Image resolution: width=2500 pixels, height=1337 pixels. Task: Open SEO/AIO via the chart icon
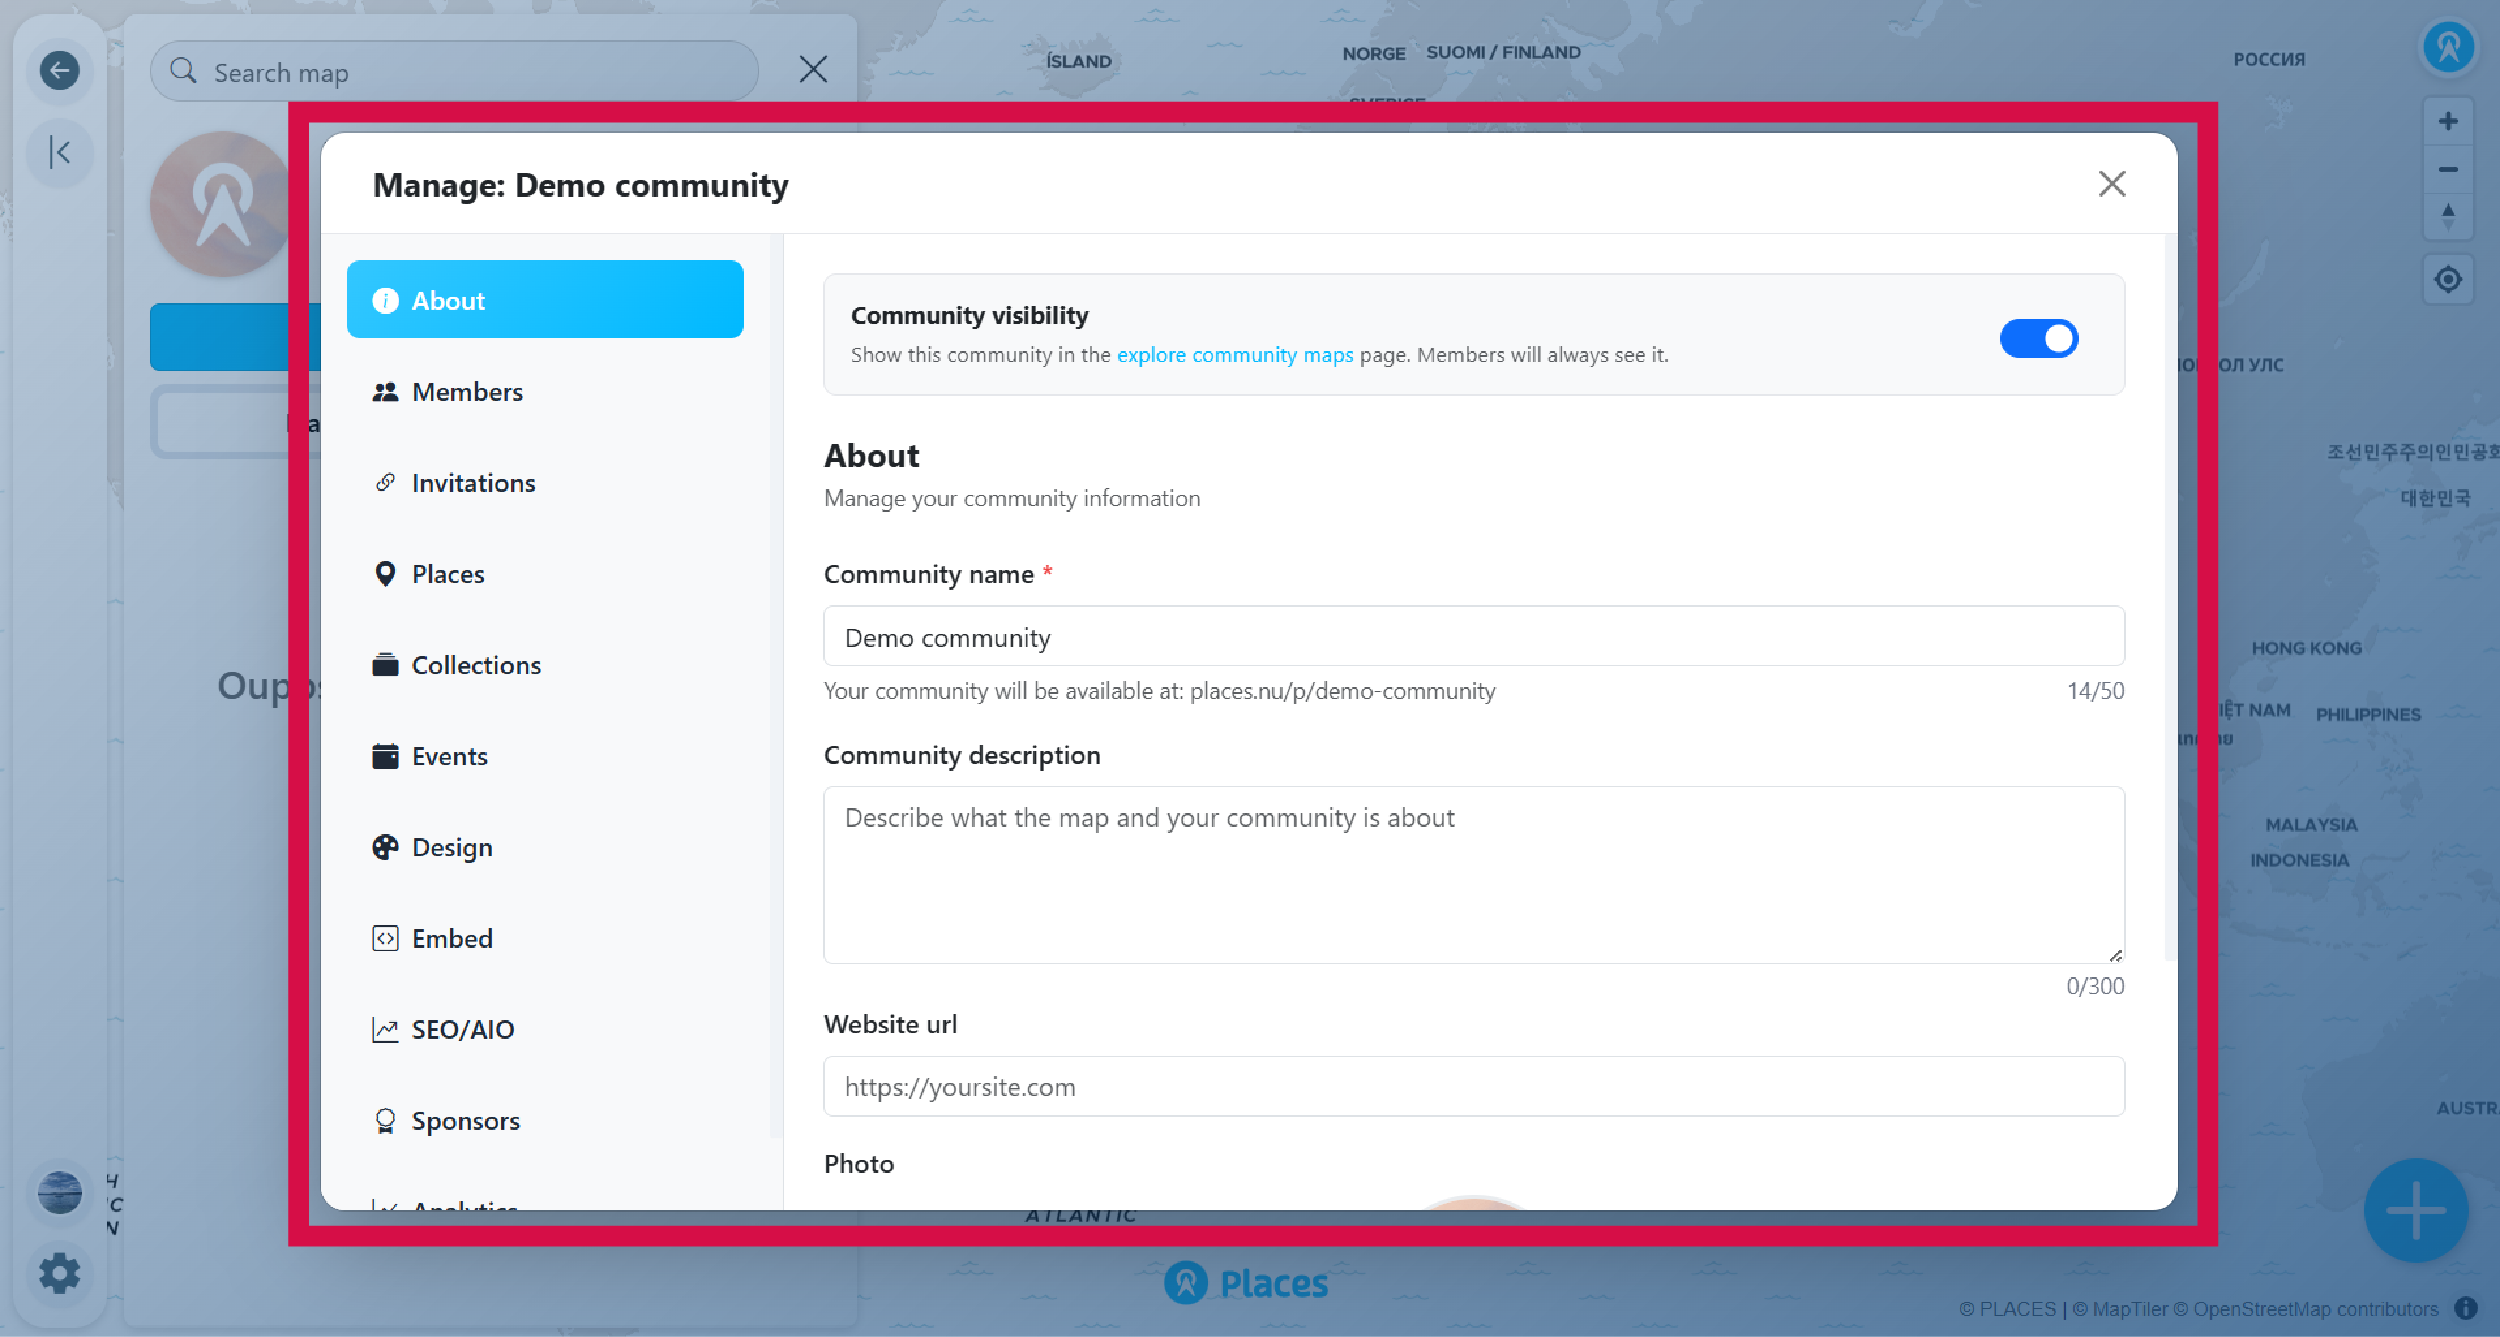click(386, 1029)
